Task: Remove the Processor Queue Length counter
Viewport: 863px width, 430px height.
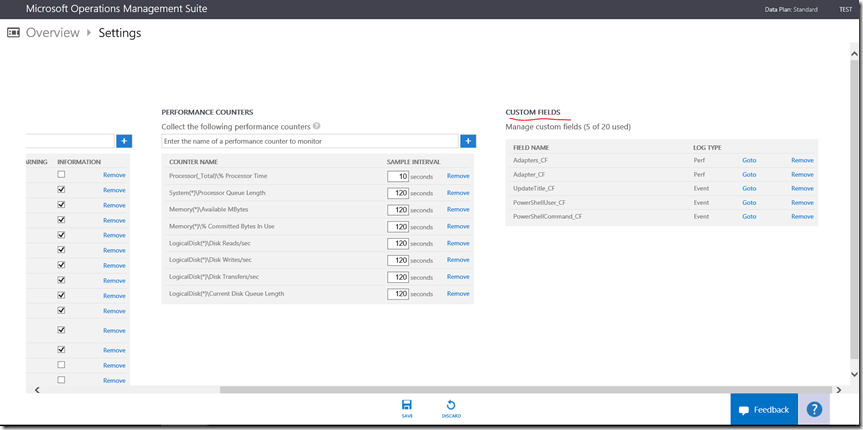Action: point(458,193)
